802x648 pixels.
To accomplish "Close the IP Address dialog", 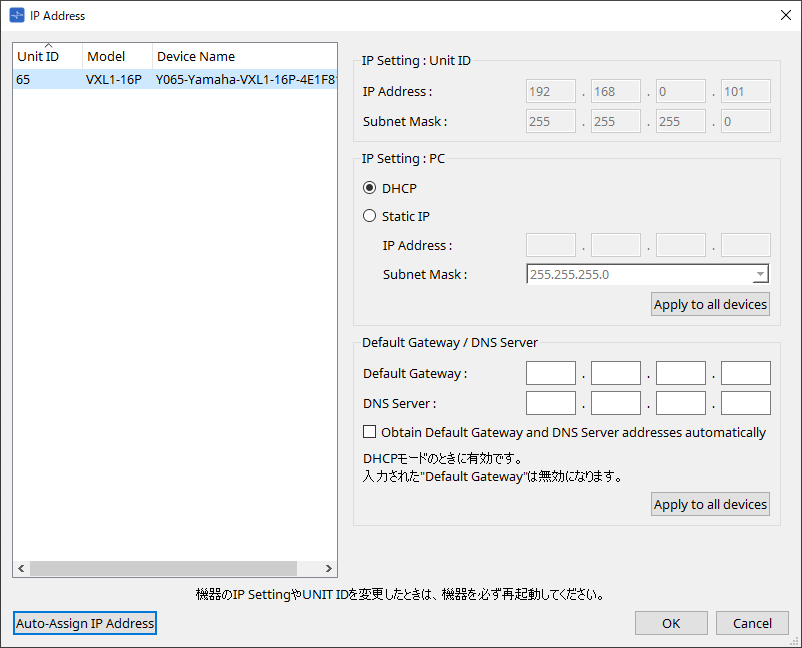I will pos(785,15).
